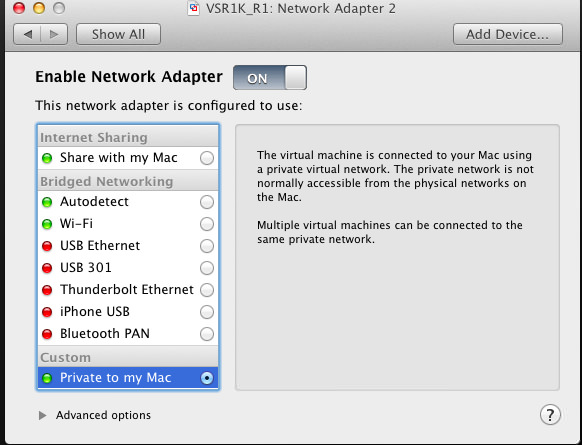Open help via the question mark icon

(550, 415)
